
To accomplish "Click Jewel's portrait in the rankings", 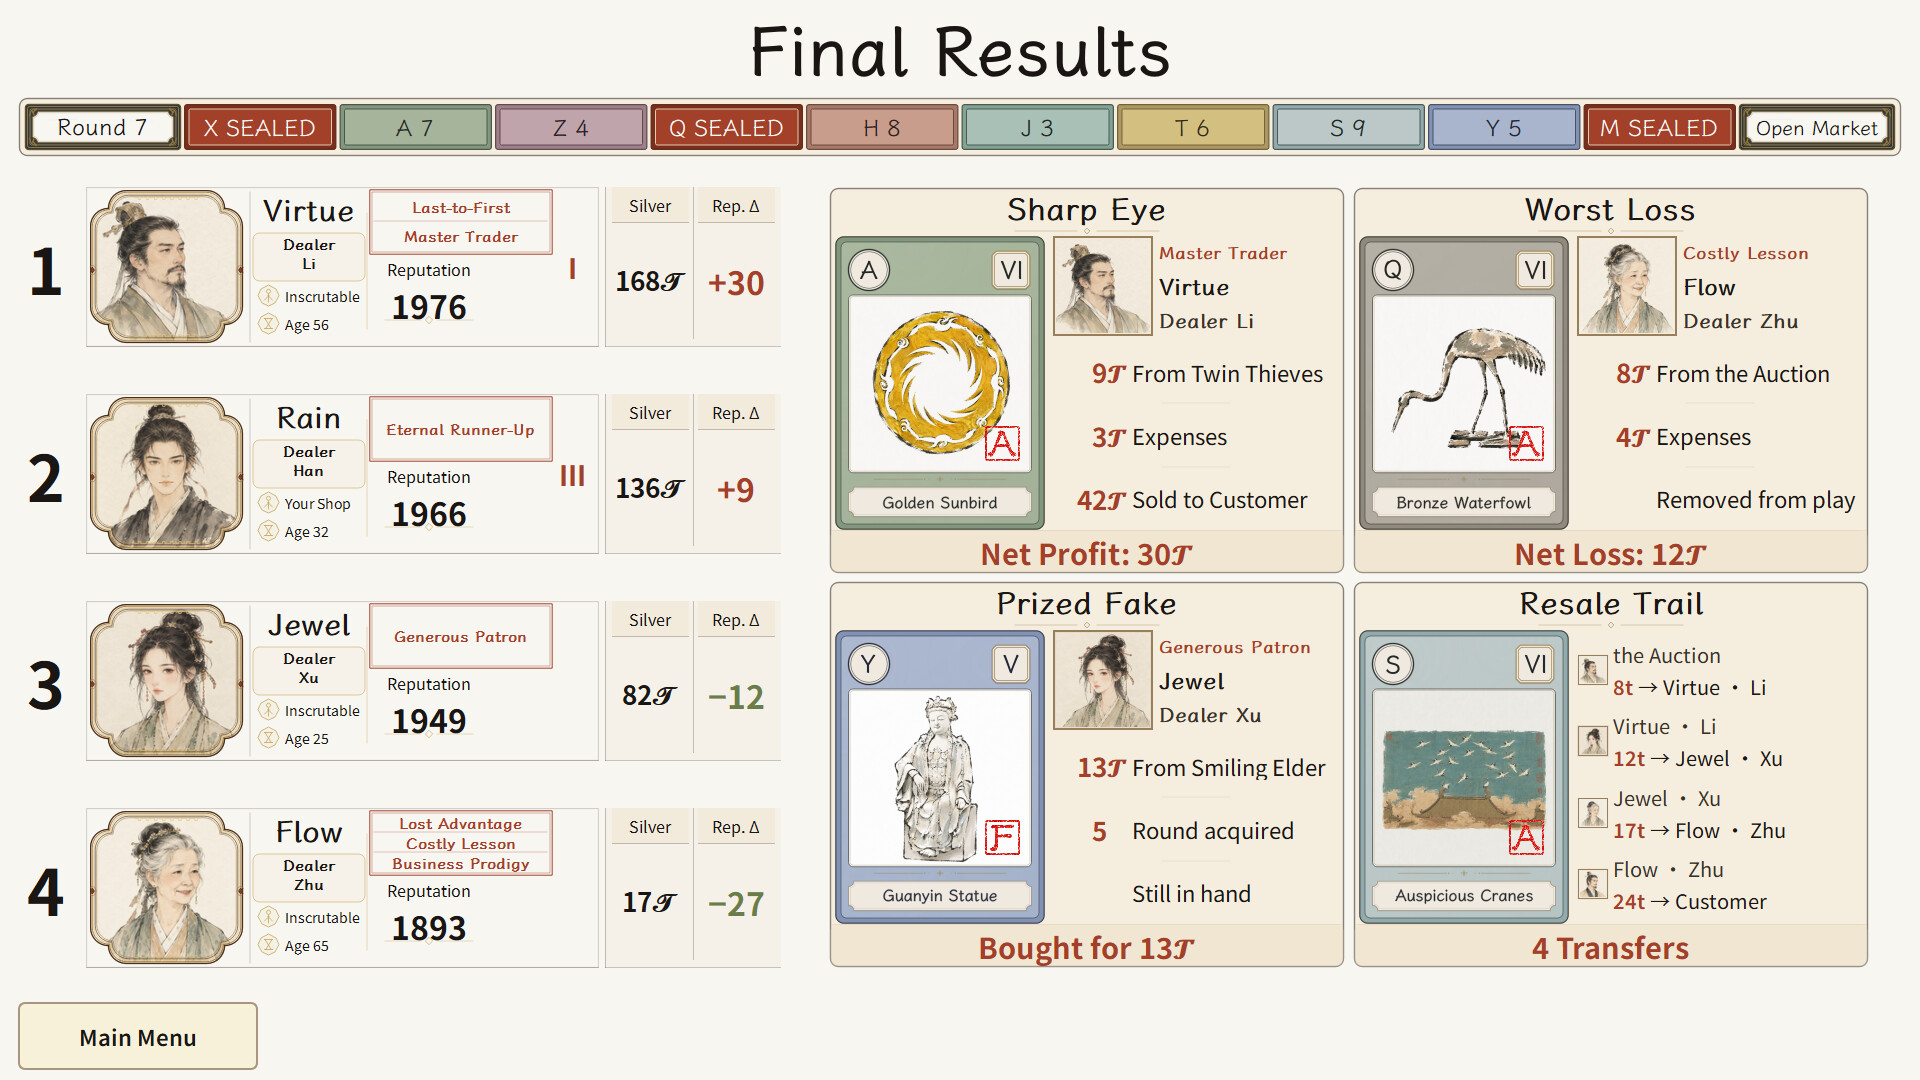I will tap(167, 681).
